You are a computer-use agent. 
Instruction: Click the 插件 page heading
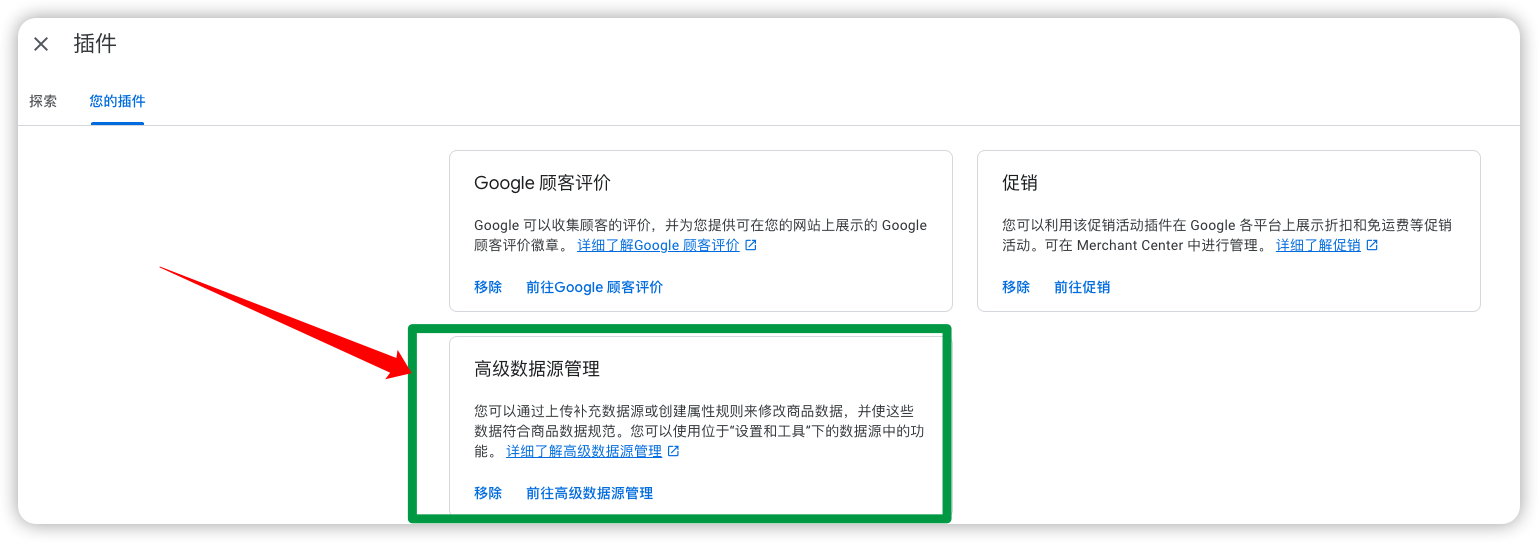[x=95, y=44]
